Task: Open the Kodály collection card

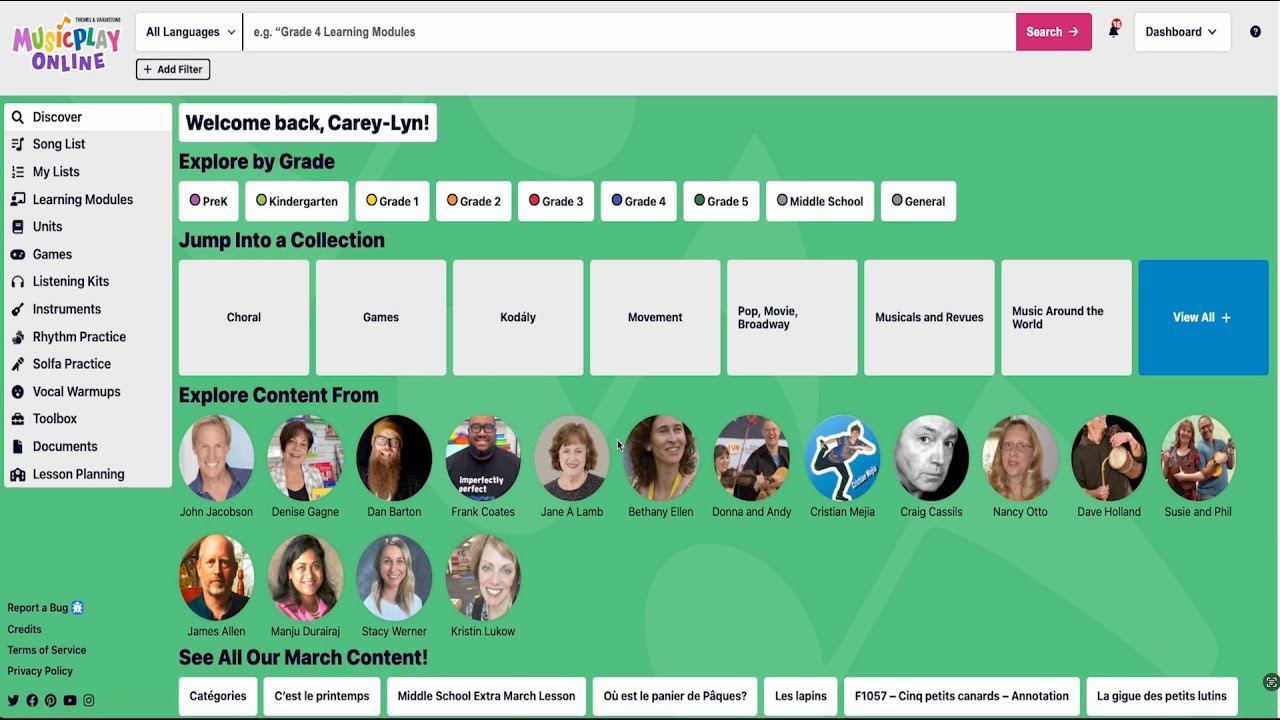Action: tap(518, 317)
